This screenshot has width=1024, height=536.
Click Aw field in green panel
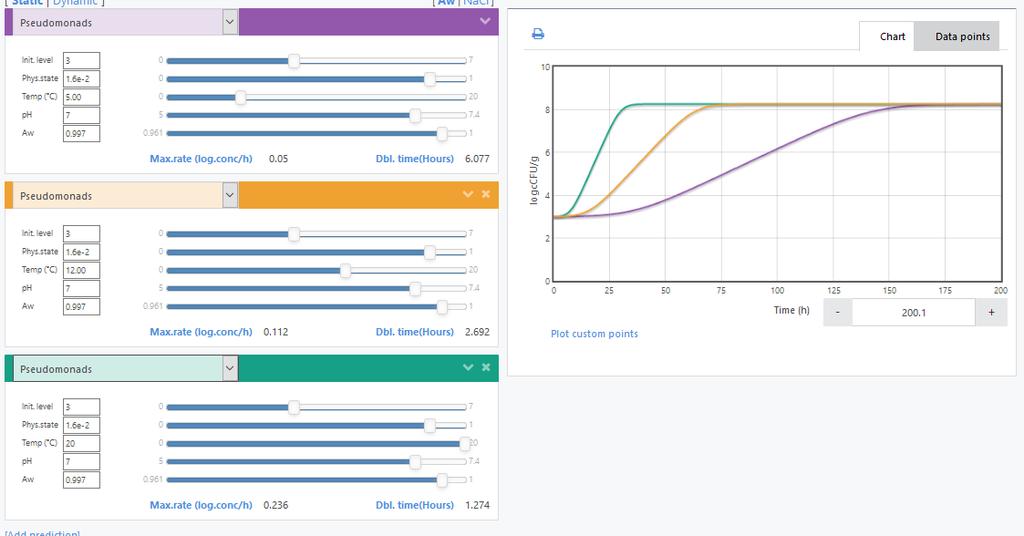82,479
